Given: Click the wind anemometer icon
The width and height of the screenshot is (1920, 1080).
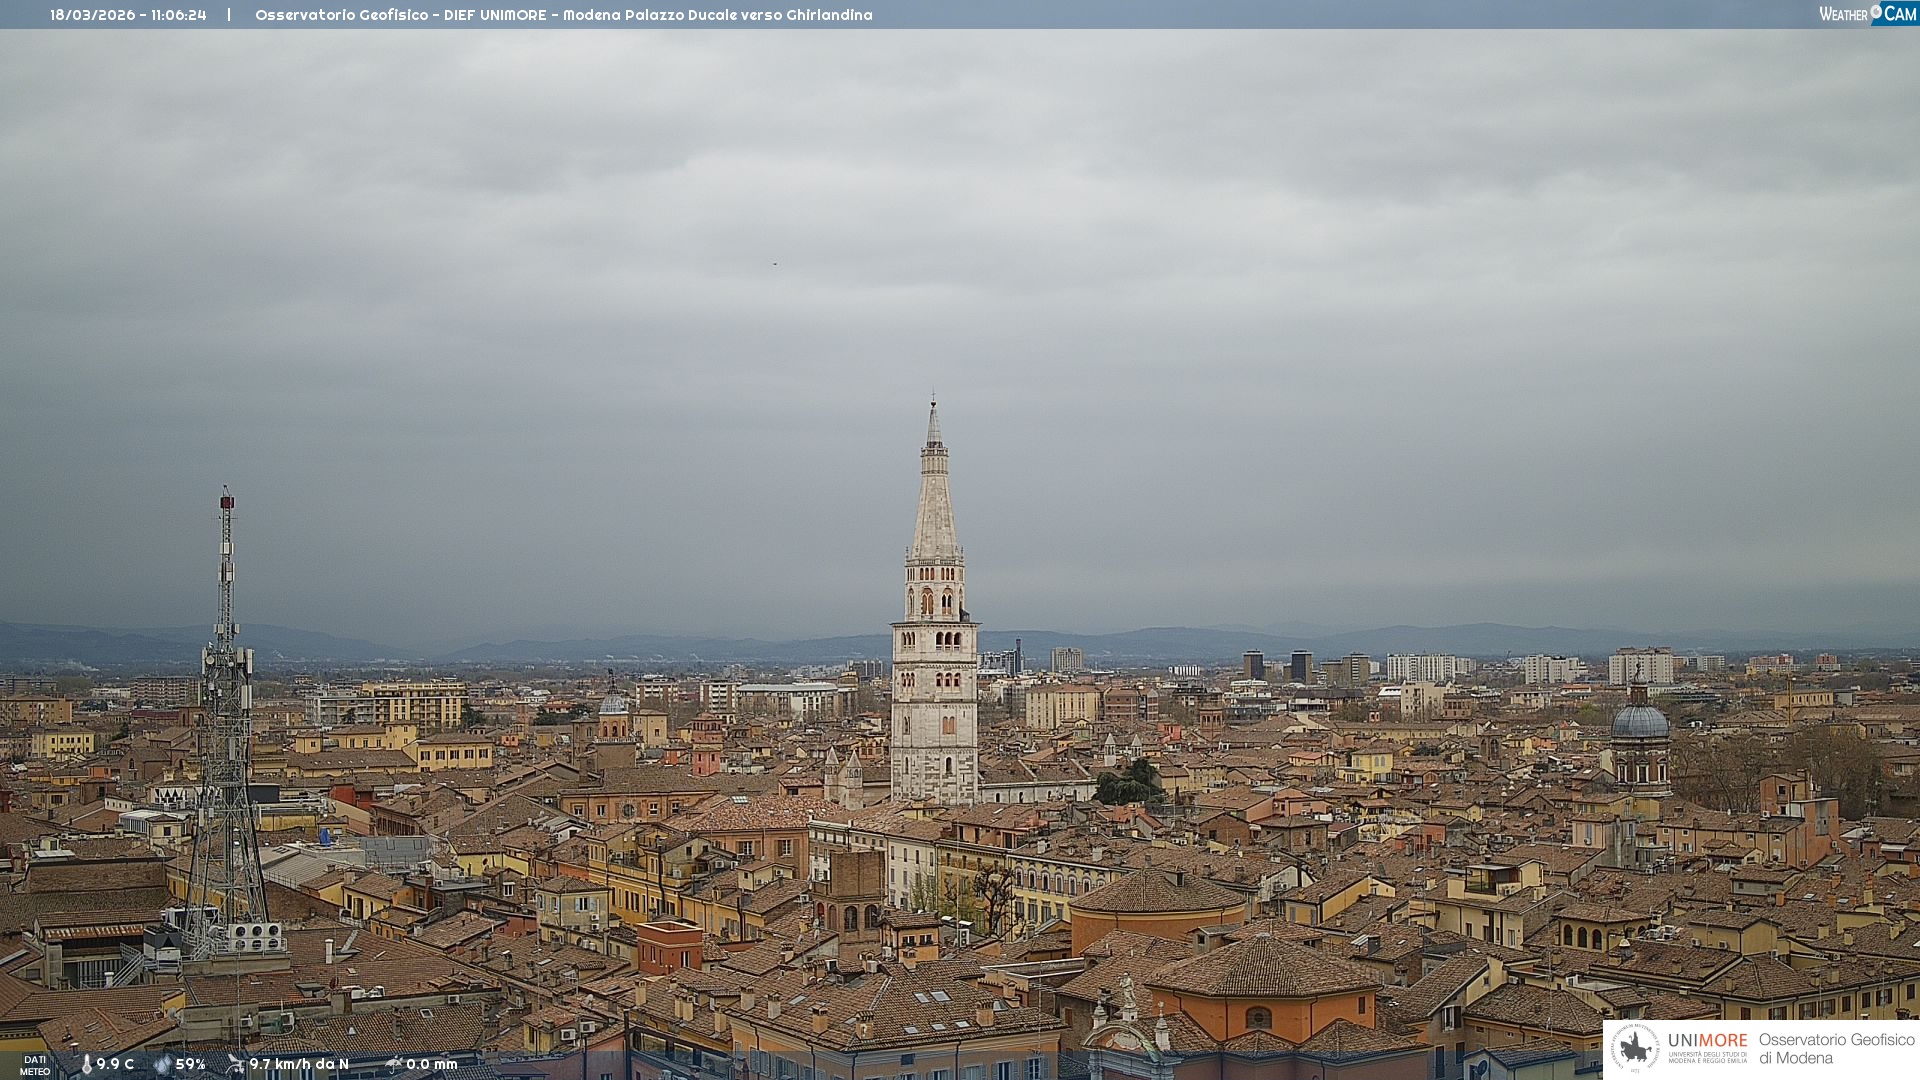Looking at the screenshot, I should pyautogui.click(x=235, y=1064).
